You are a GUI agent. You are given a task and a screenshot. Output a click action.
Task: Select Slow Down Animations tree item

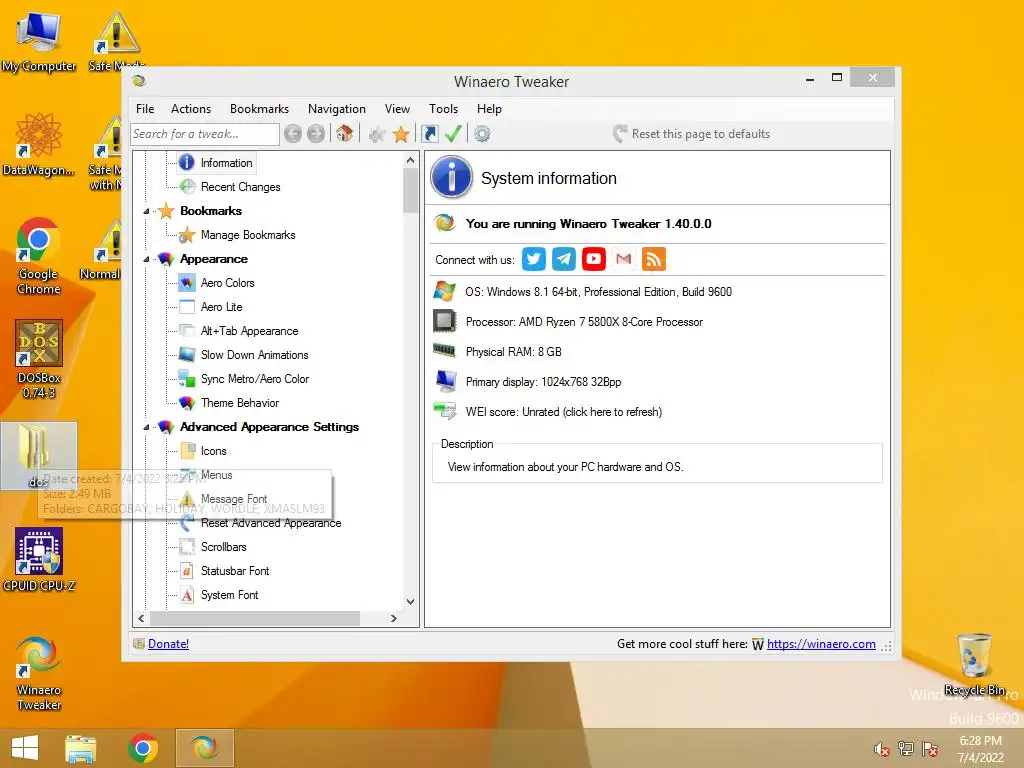(254, 355)
